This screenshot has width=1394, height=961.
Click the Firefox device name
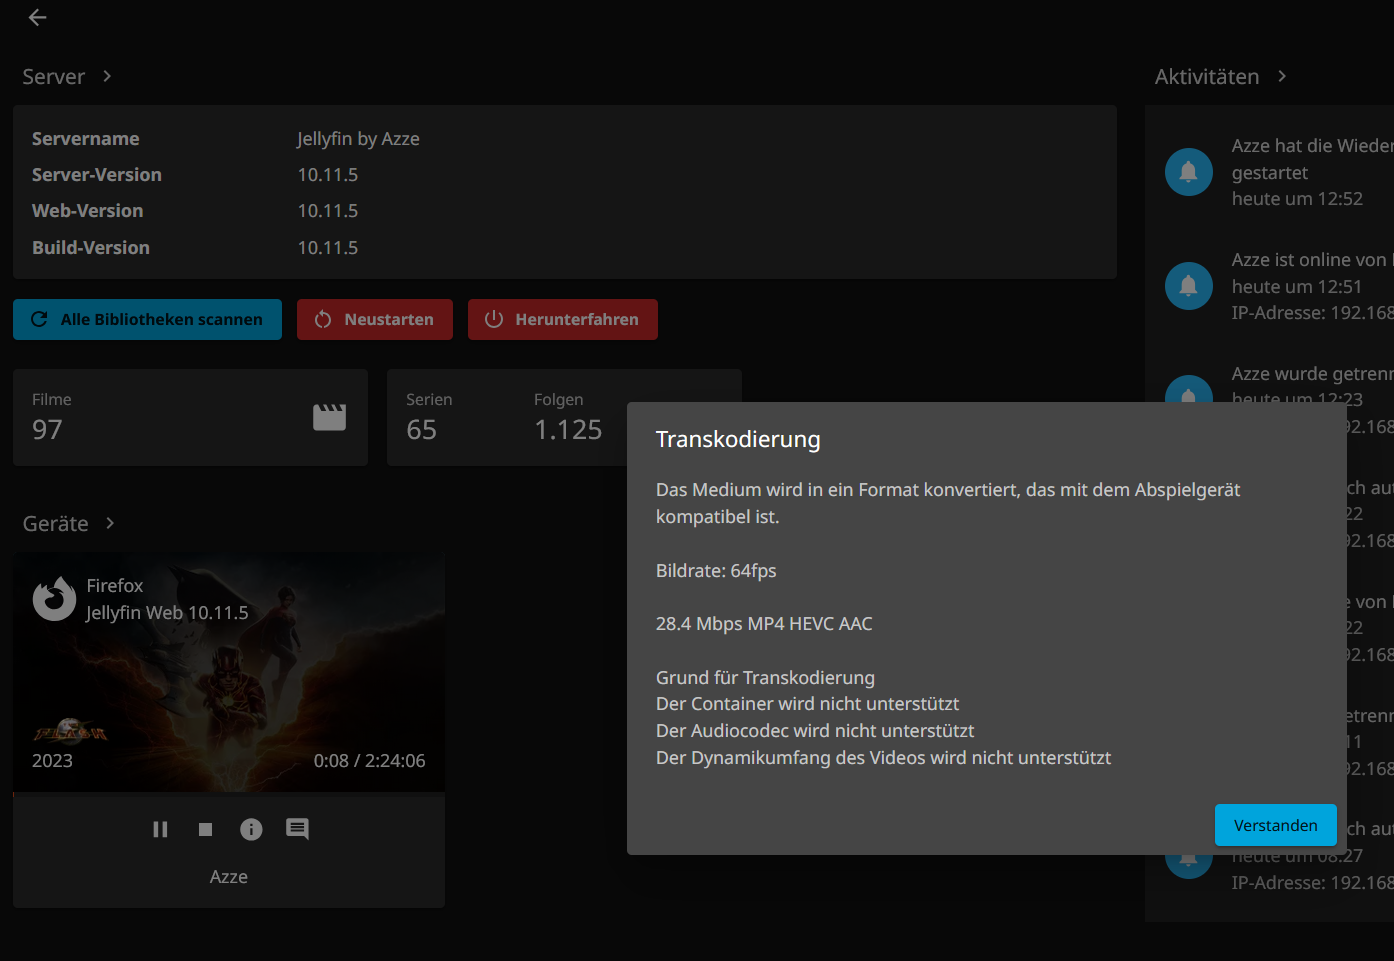point(115,586)
